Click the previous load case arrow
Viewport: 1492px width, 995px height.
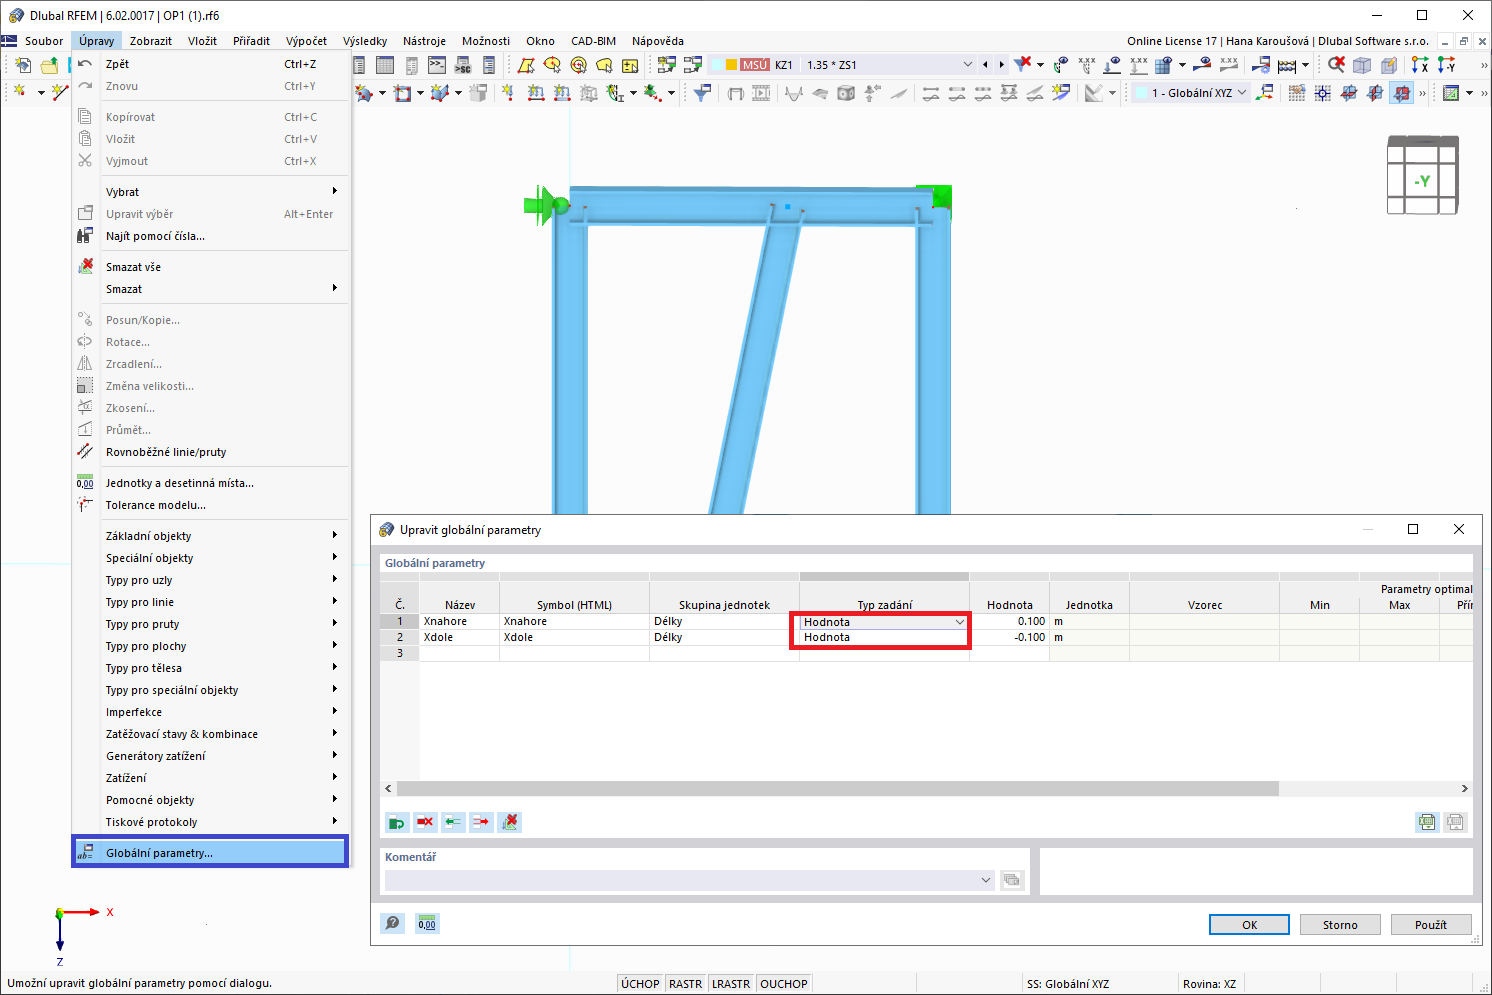985,65
